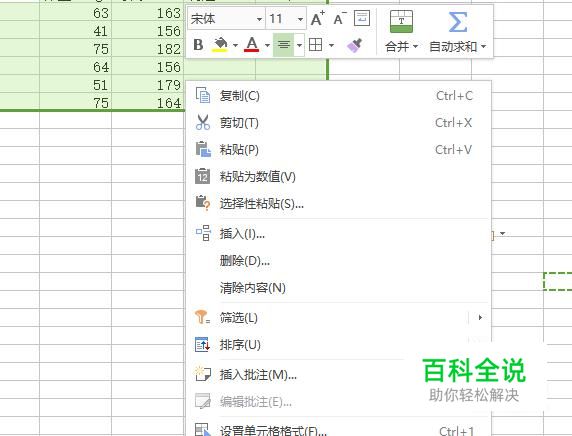Click the paste-as-values icon
The width and height of the screenshot is (572, 436).
(202, 176)
